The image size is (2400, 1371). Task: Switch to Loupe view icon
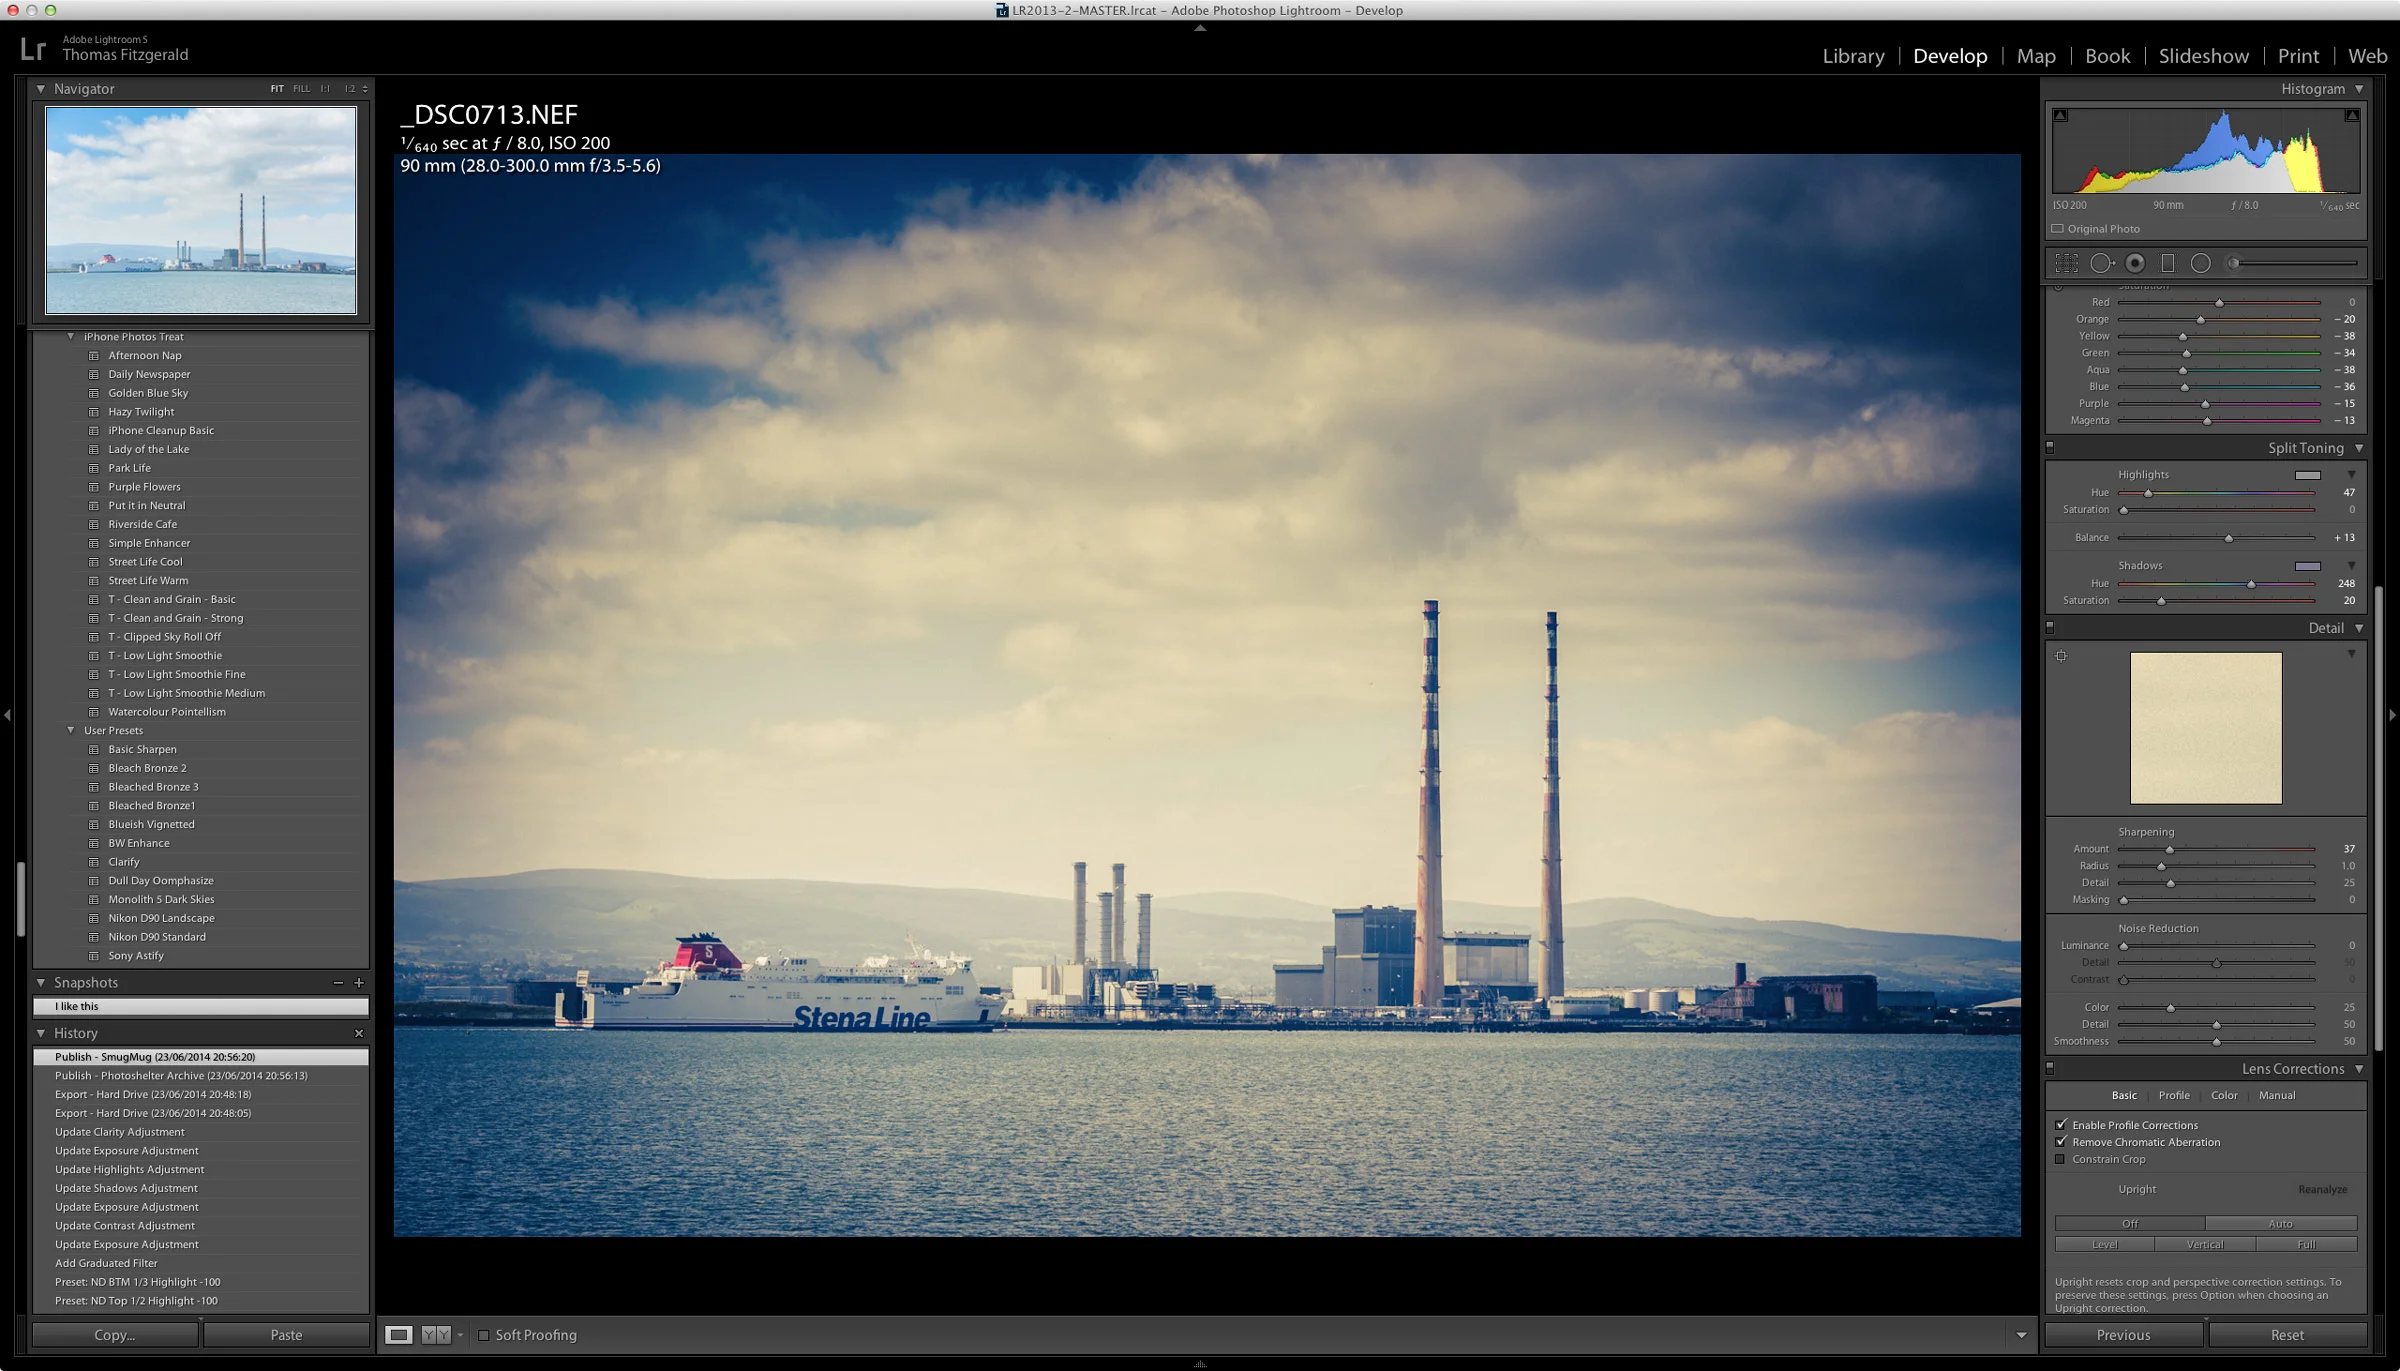click(400, 1335)
